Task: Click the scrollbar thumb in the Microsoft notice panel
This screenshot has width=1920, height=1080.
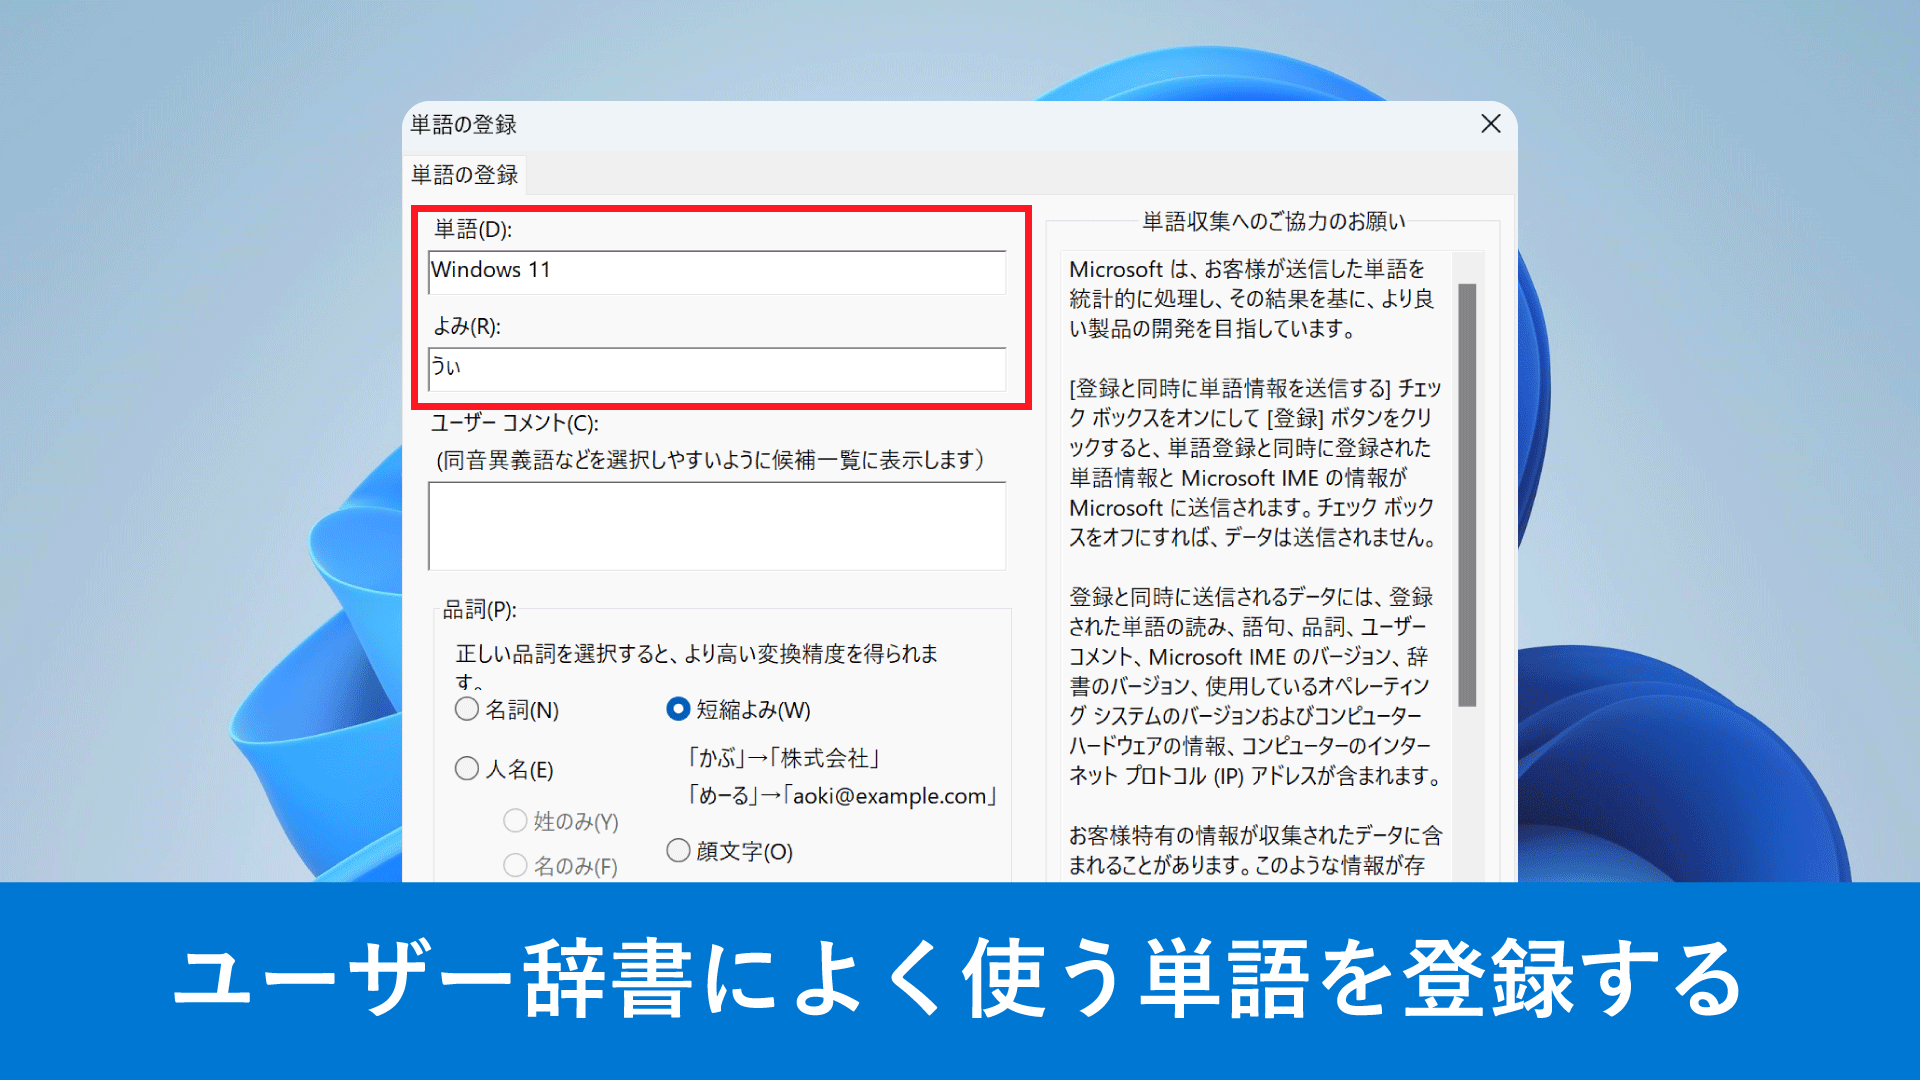Action: pyautogui.click(x=1467, y=495)
